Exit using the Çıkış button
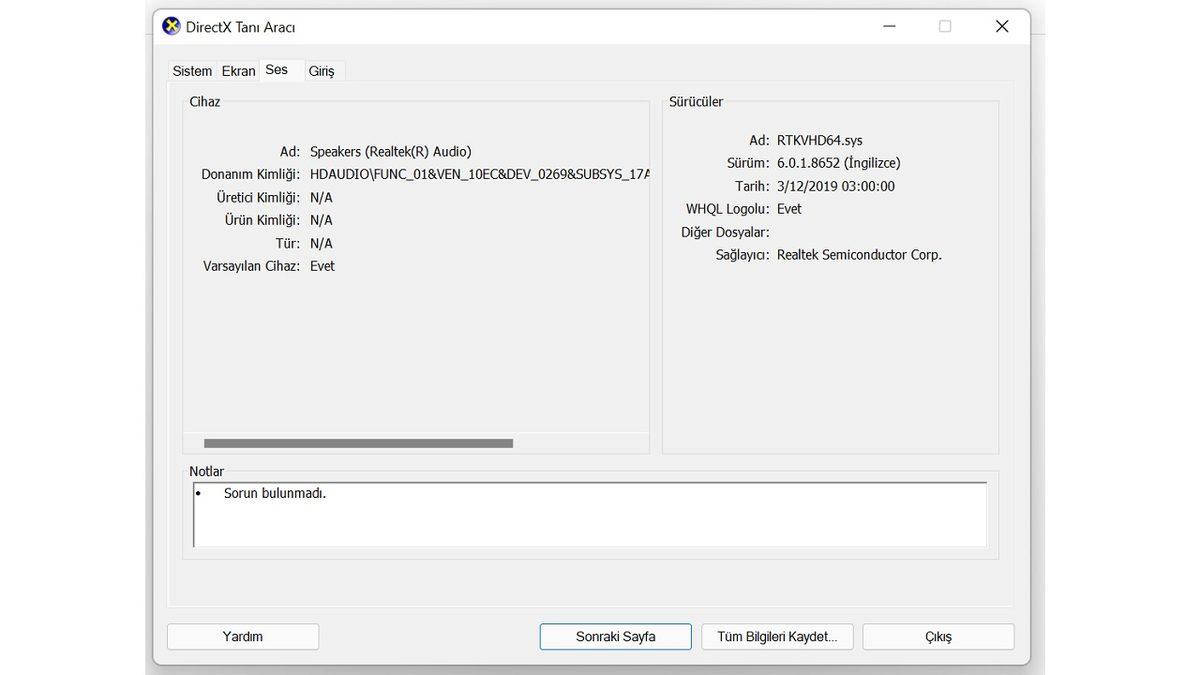The height and width of the screenshot is (675, 1200). [938, 637]
